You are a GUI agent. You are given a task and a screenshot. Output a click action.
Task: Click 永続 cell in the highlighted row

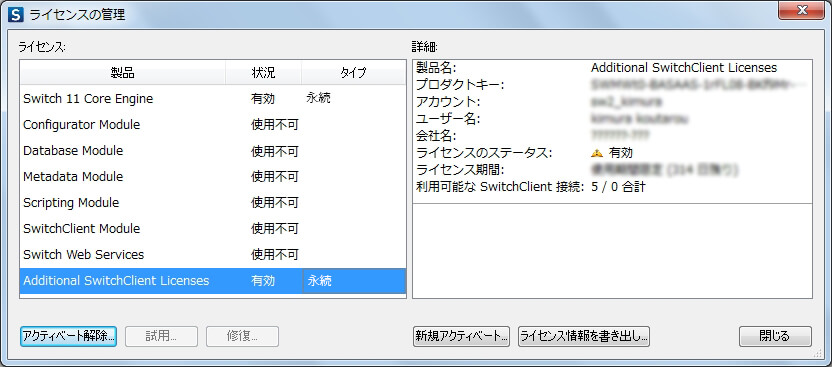tap(354, 281)
